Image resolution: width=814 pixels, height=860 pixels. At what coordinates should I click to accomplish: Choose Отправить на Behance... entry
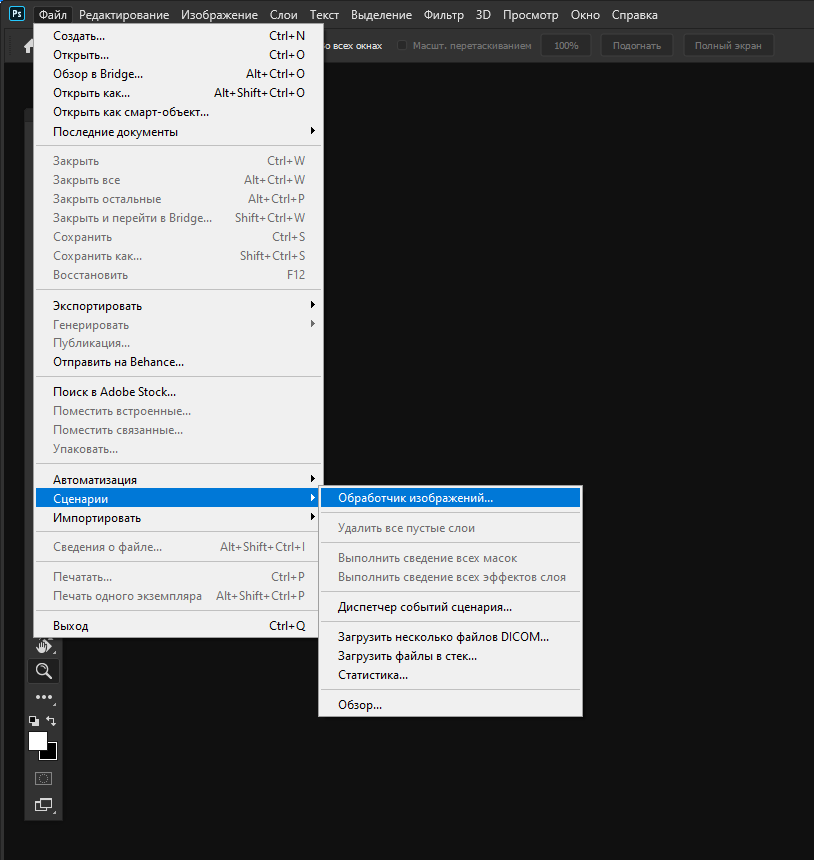178,362
